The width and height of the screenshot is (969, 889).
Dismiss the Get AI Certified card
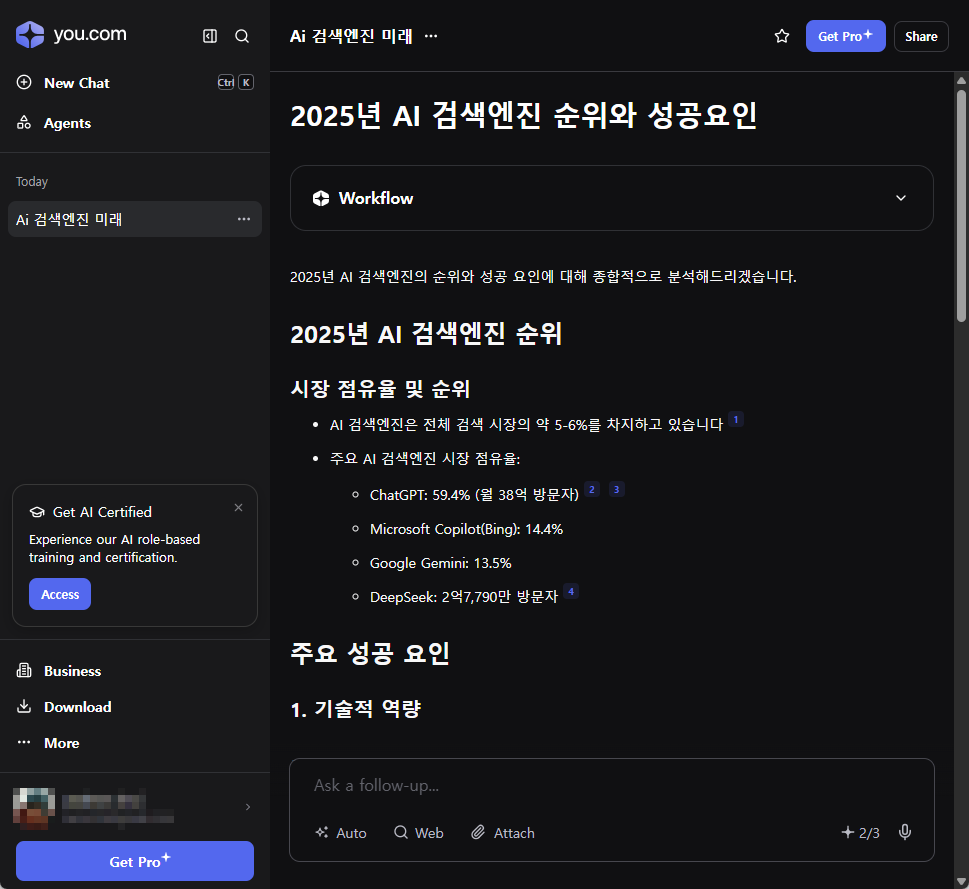coord(239,508)
